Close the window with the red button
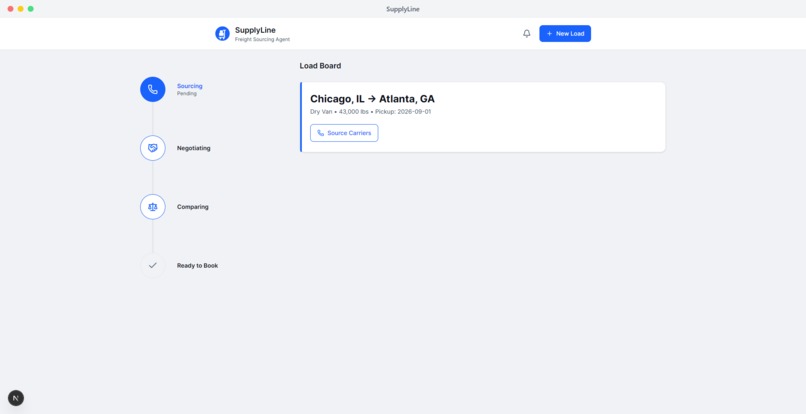806x414 pixels. click(x=10, y=9)
